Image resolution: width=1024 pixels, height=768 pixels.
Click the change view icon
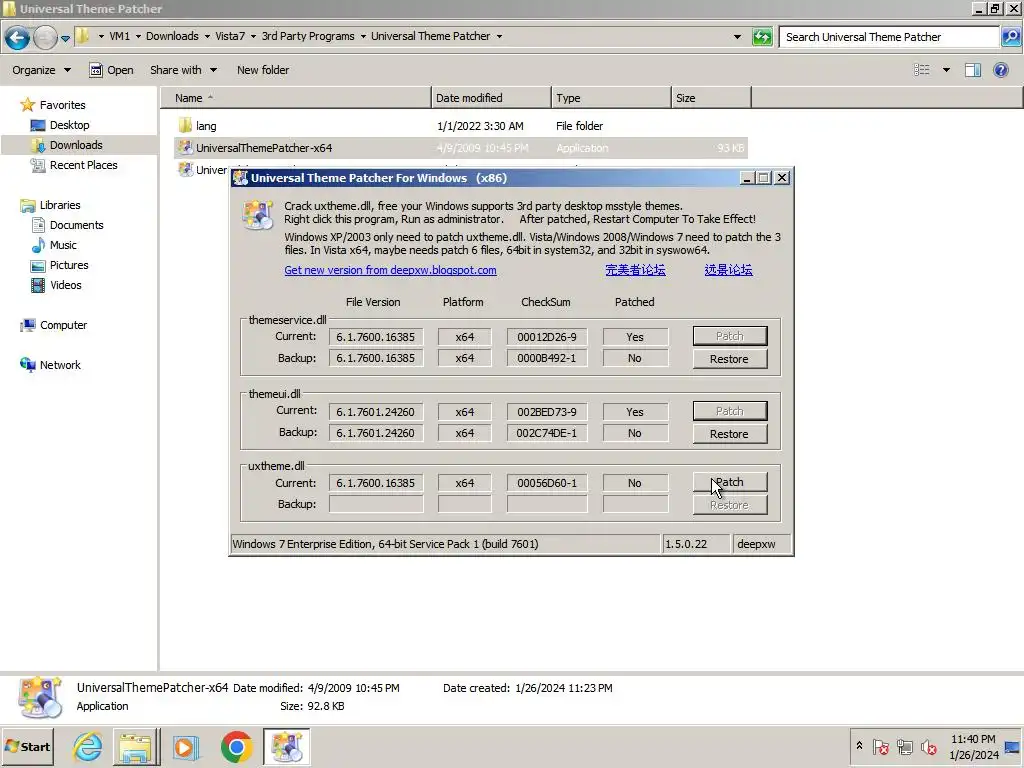tap(921, 70)
